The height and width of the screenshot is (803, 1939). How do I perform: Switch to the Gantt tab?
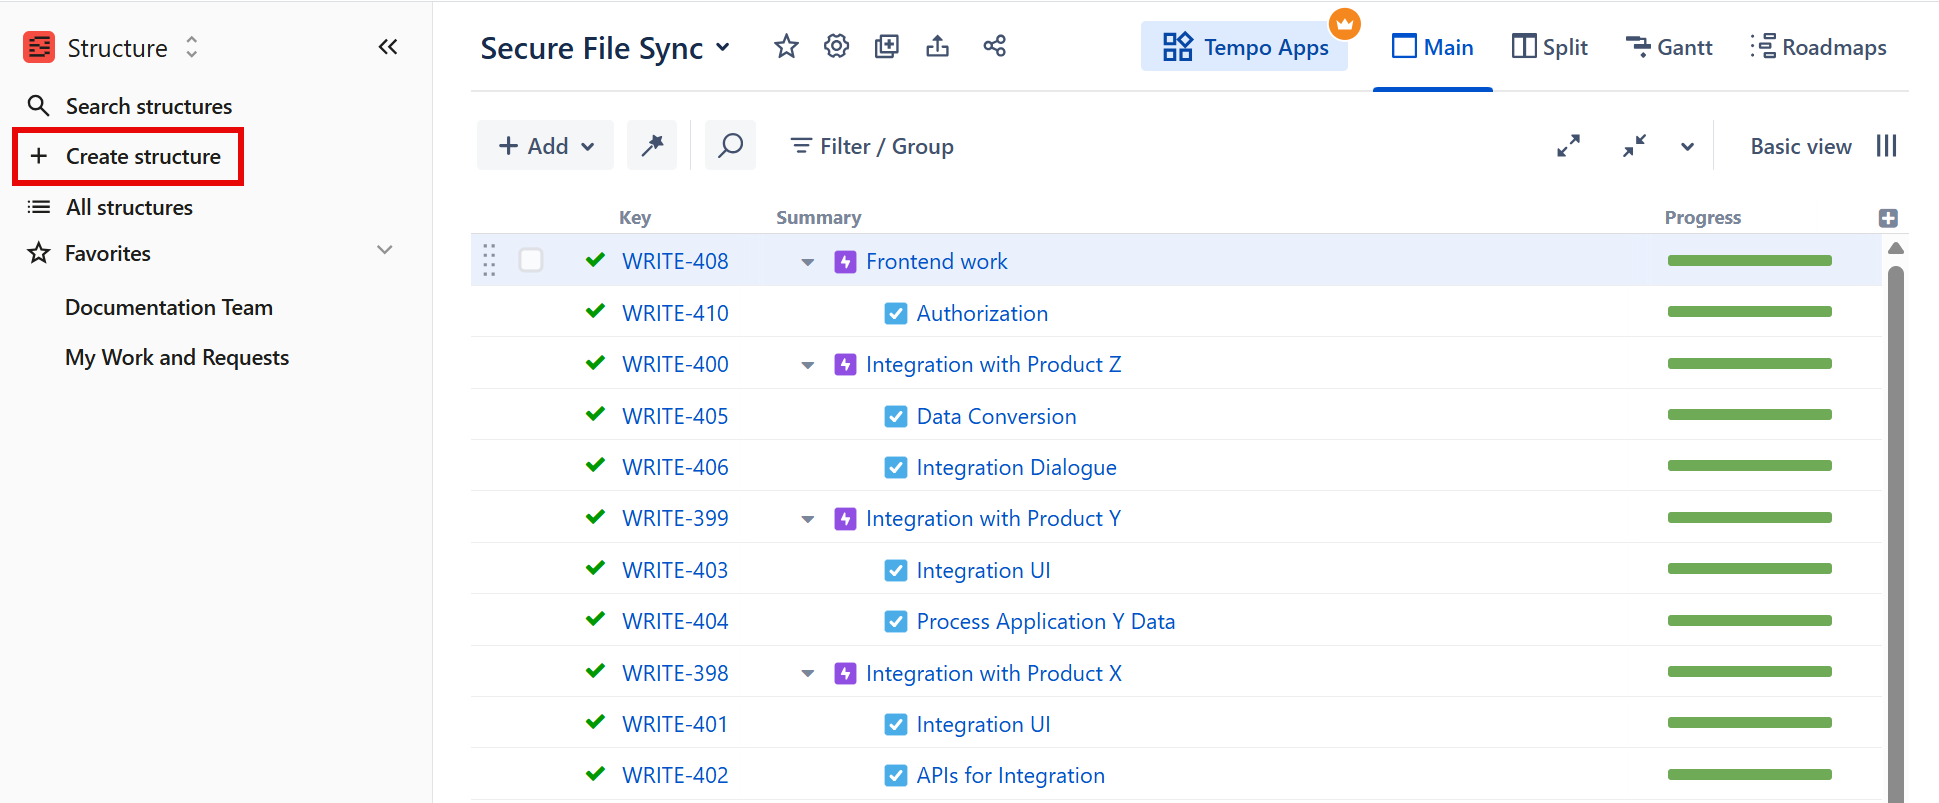click(x=1668, y=47)
